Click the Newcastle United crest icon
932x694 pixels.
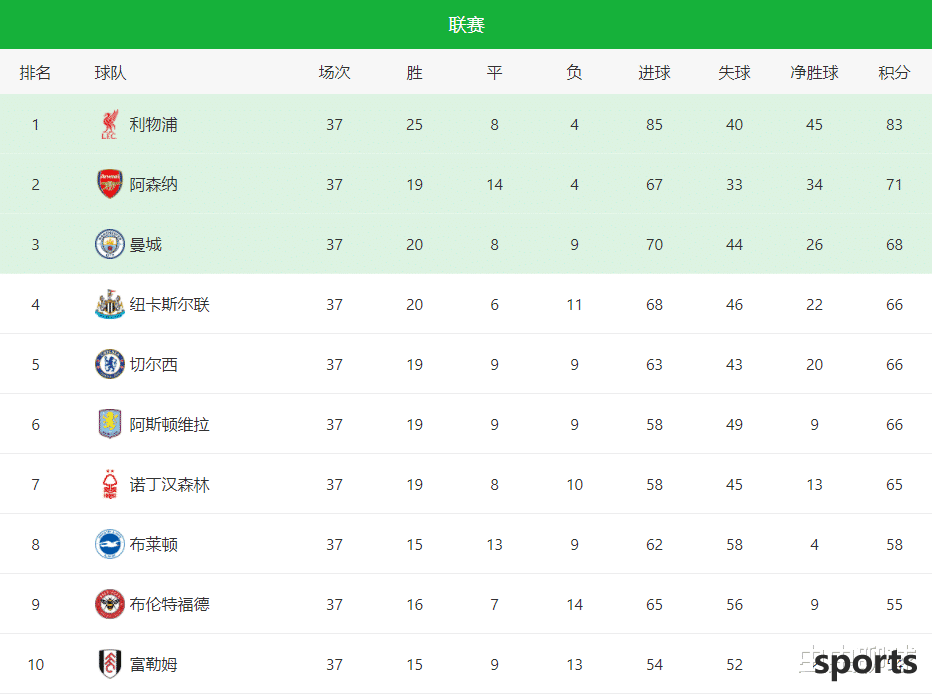(109, 304)
